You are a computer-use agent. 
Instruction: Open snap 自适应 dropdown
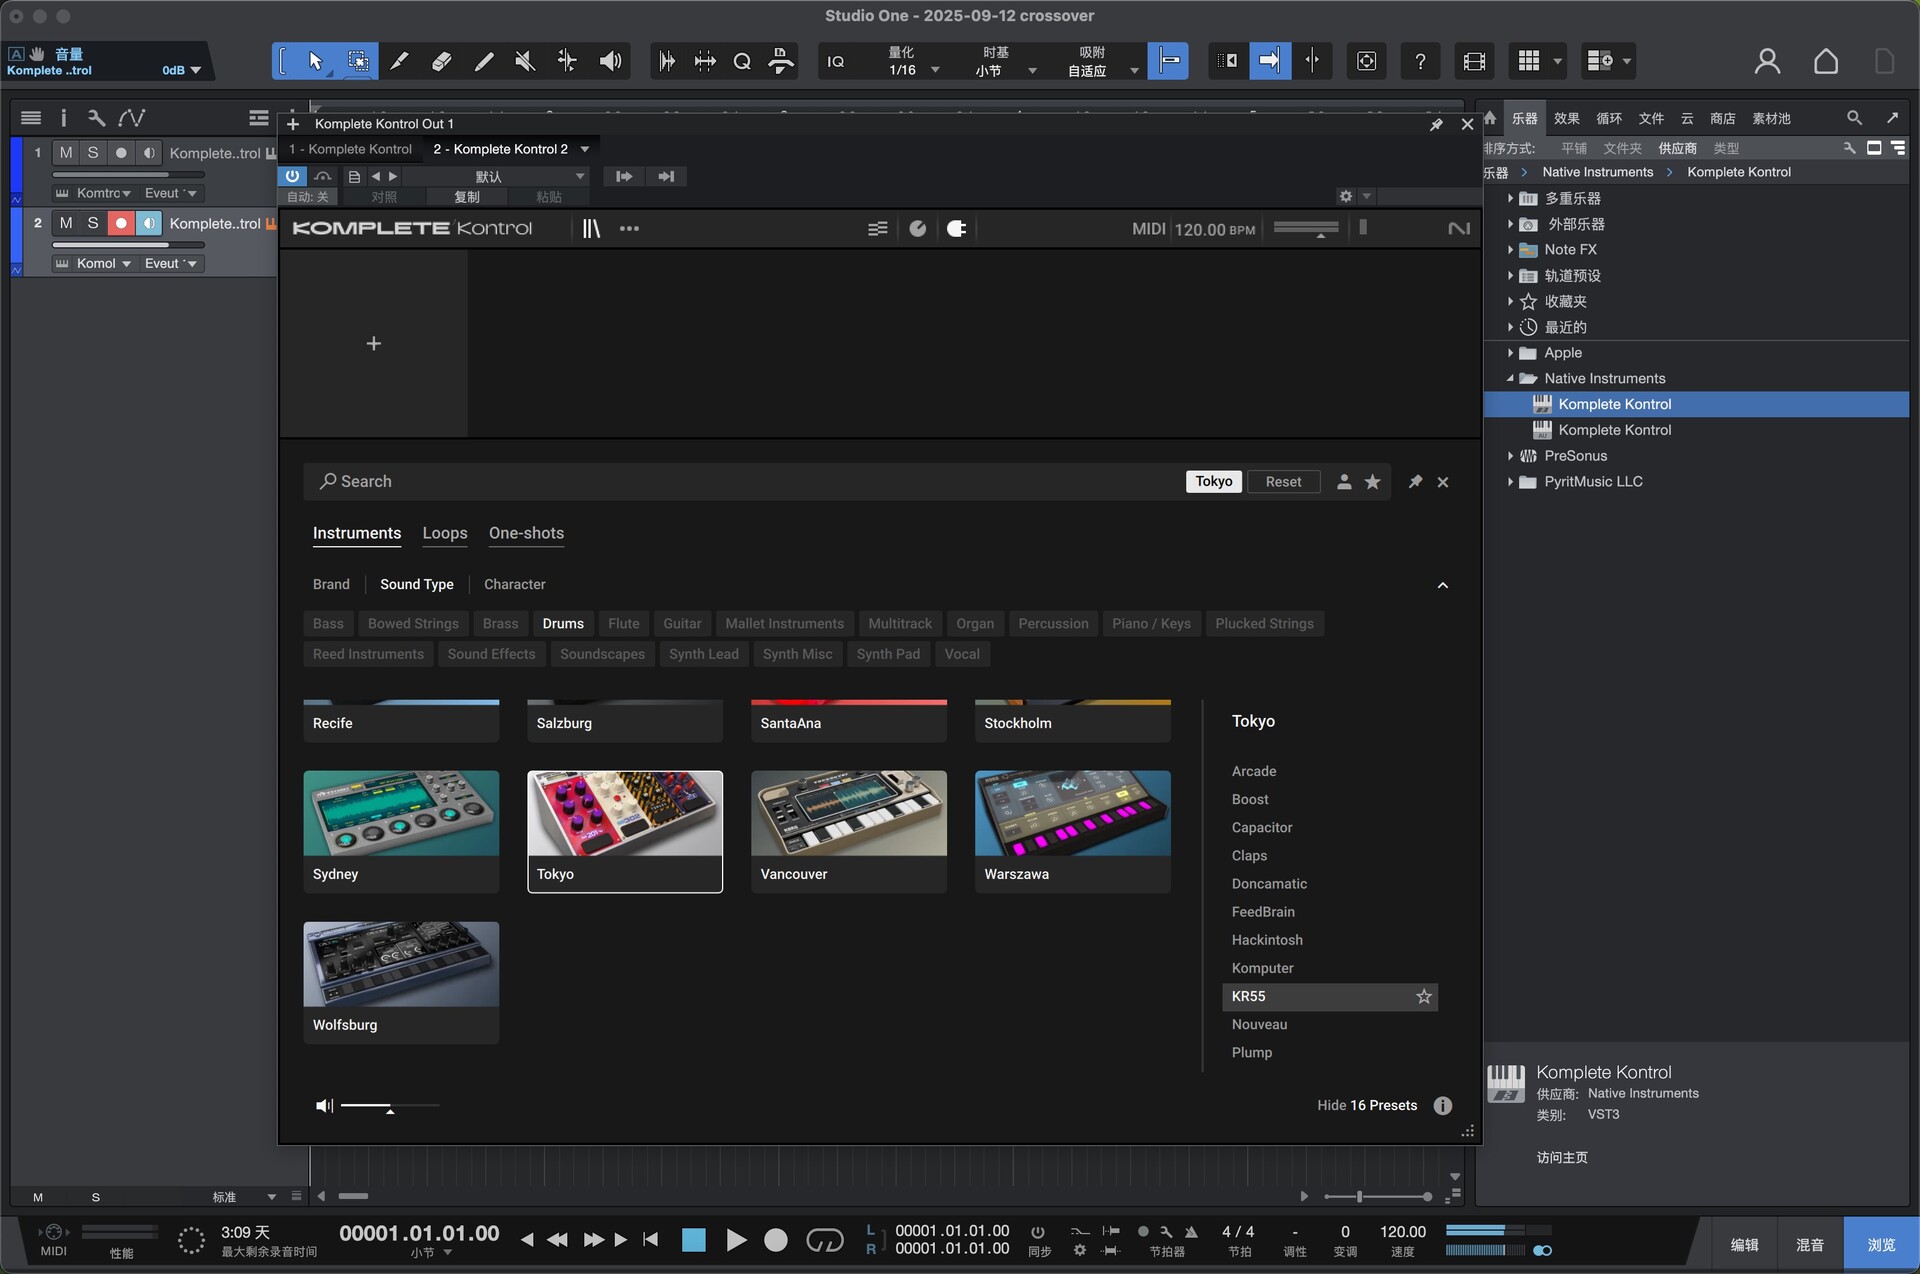coord(1102,70)
